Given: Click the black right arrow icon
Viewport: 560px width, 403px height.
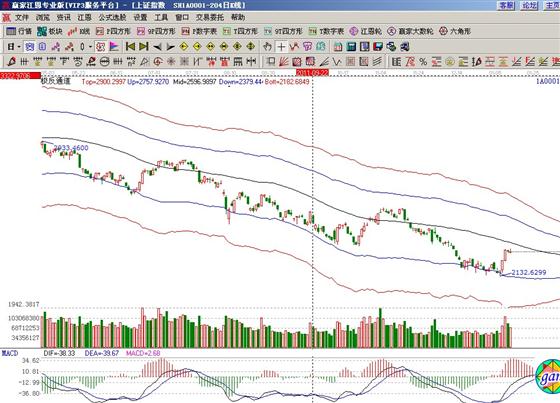Looking at the screenshot, I should 170,47.
